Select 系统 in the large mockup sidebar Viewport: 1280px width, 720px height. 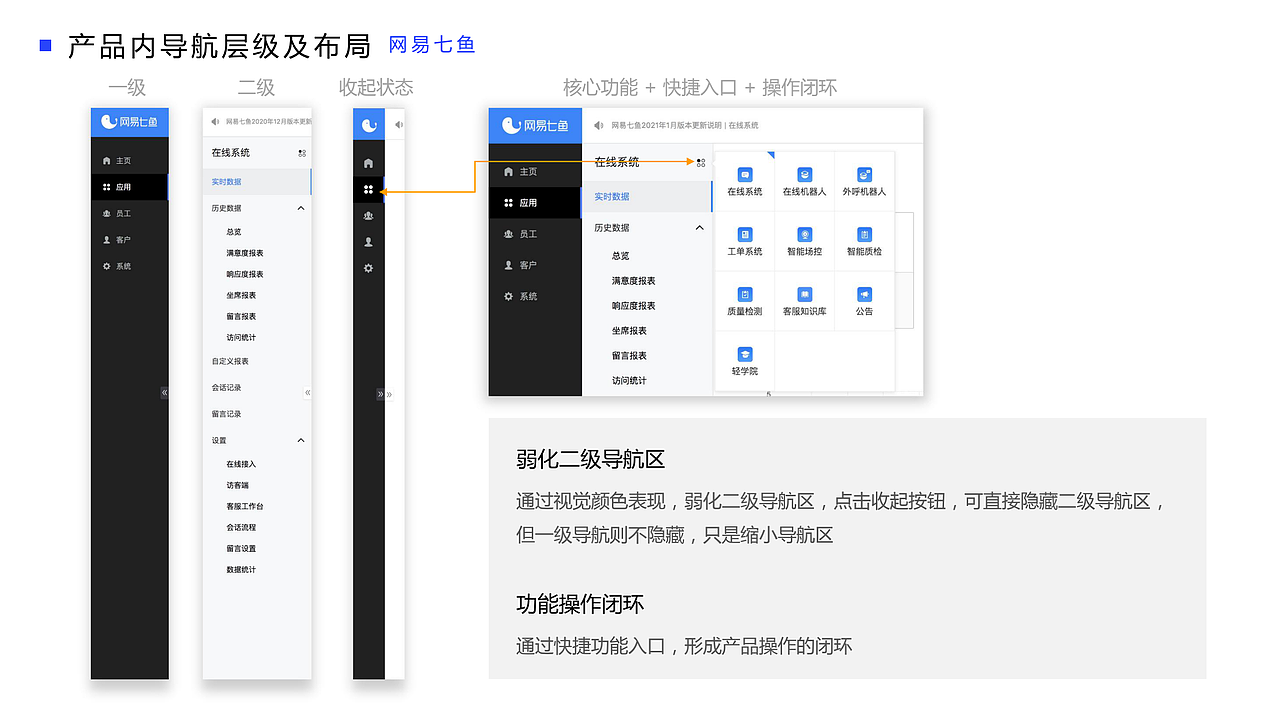(x=535, y=296)
